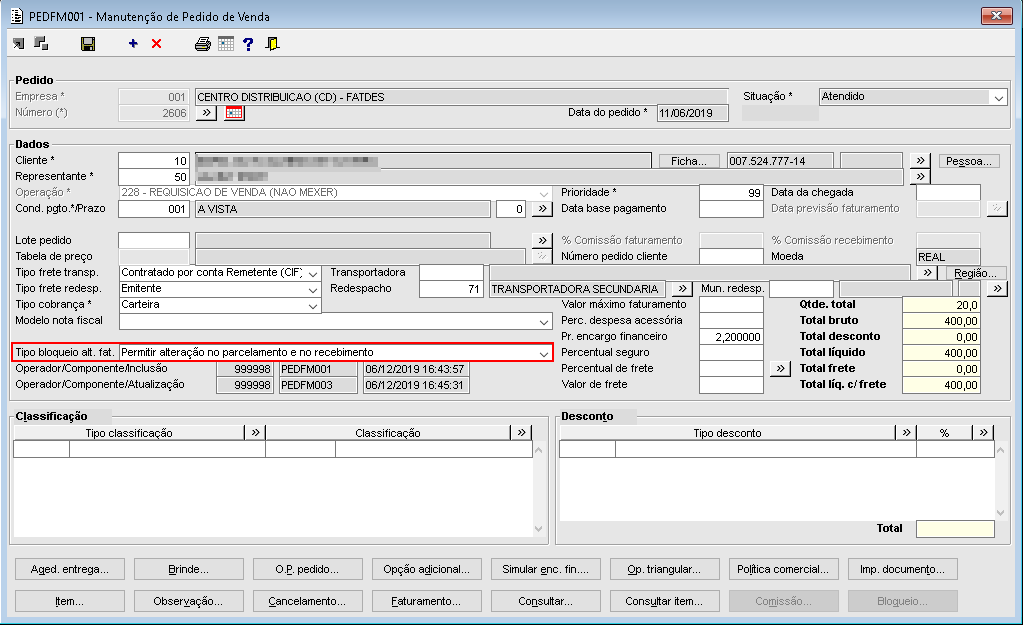Open the Item... button
1023x625 pixels.
(x=70, y=601)
